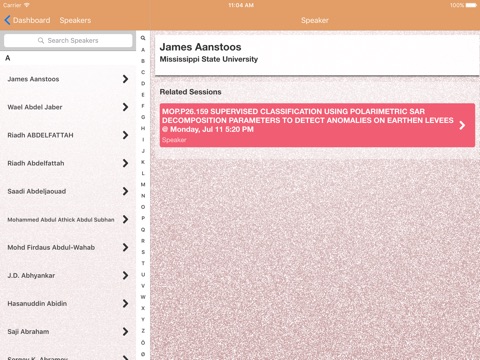This screenshot has height=360, width=480.
Task: Tap the battery icon in status bar
Action: pos(471,5)
